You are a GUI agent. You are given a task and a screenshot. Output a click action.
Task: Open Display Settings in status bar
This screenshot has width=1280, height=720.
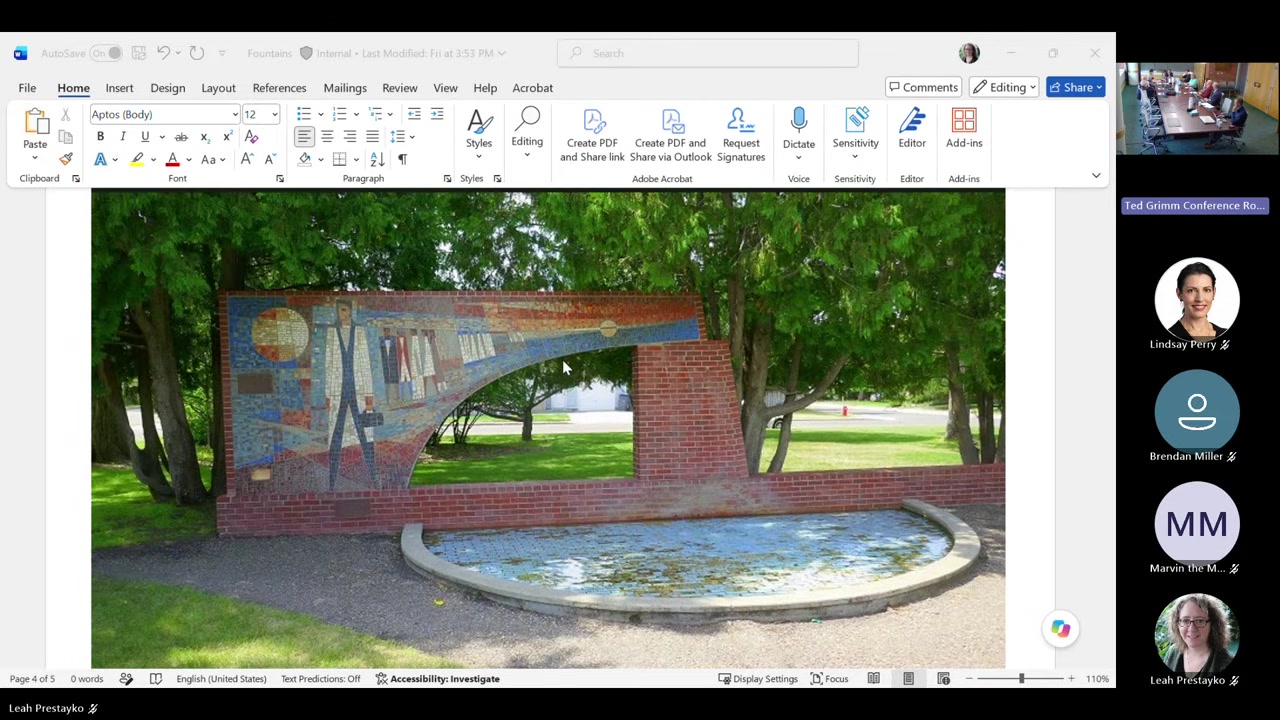[758, 679]
